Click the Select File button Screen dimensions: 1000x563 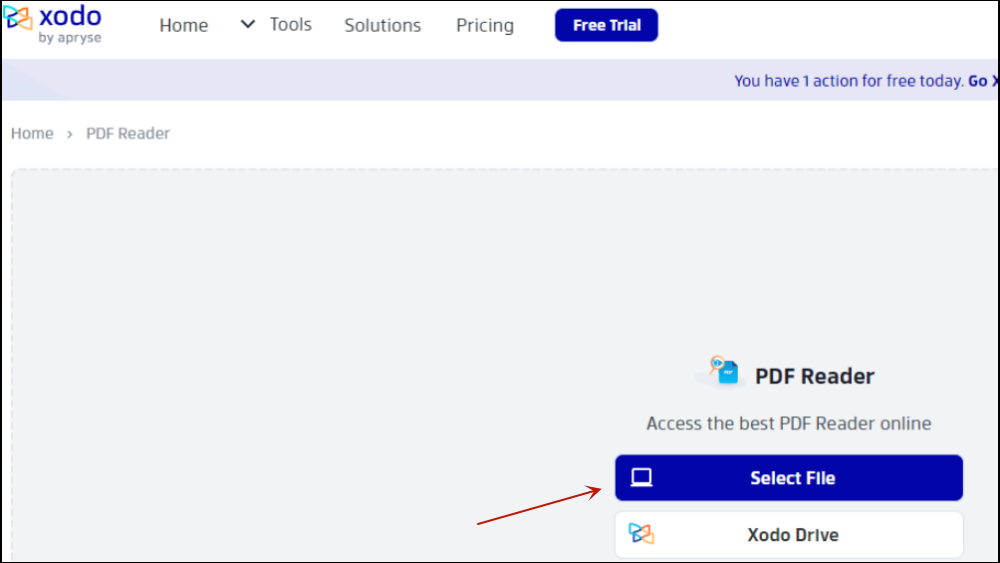click(x=789, y=478)
